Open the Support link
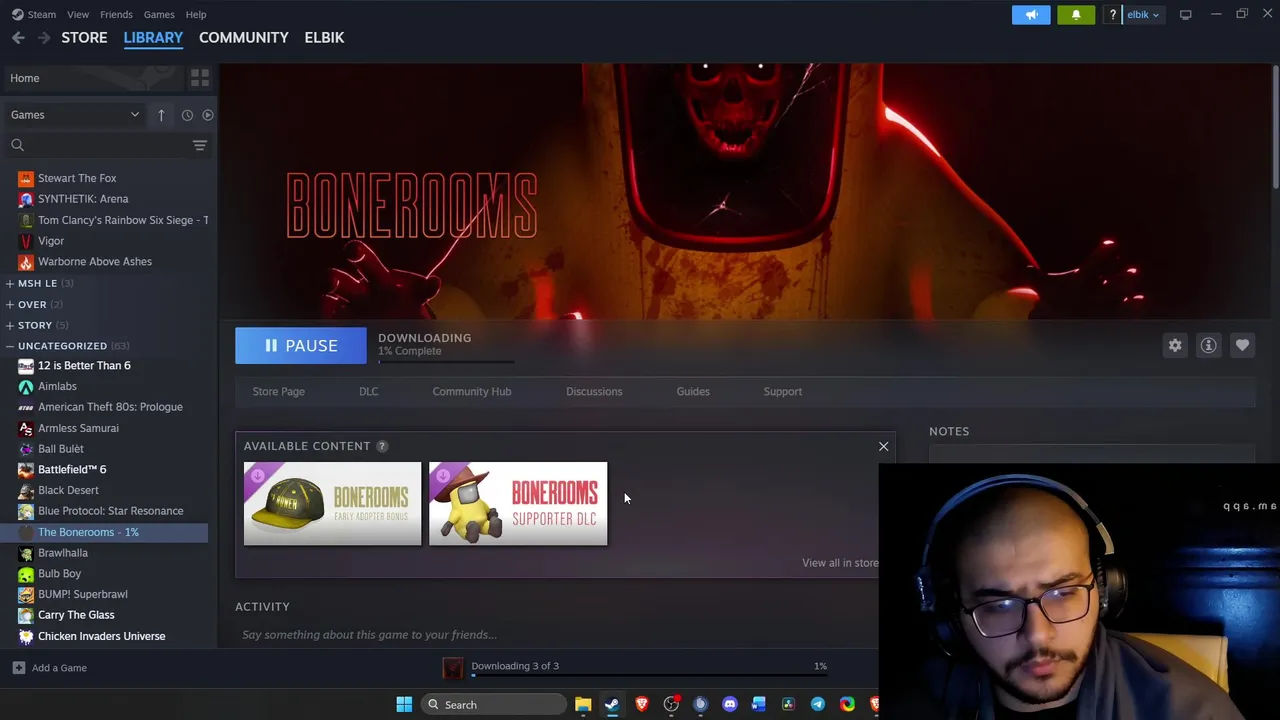 coord(783,392)
